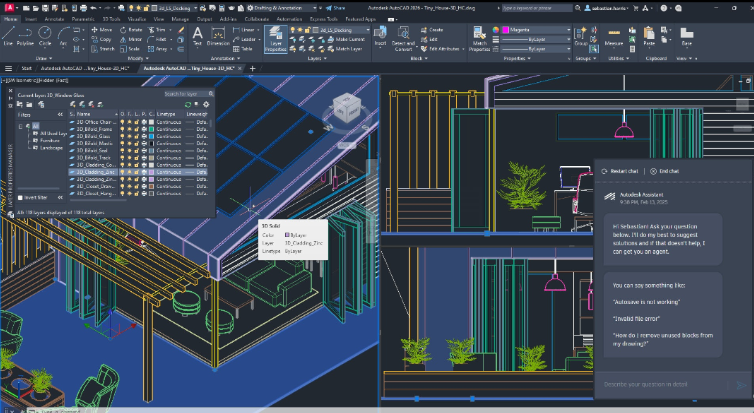The image size is (754, 413).
Task: Select the Manage ribbon tab
Action: (x=180, y=19)
